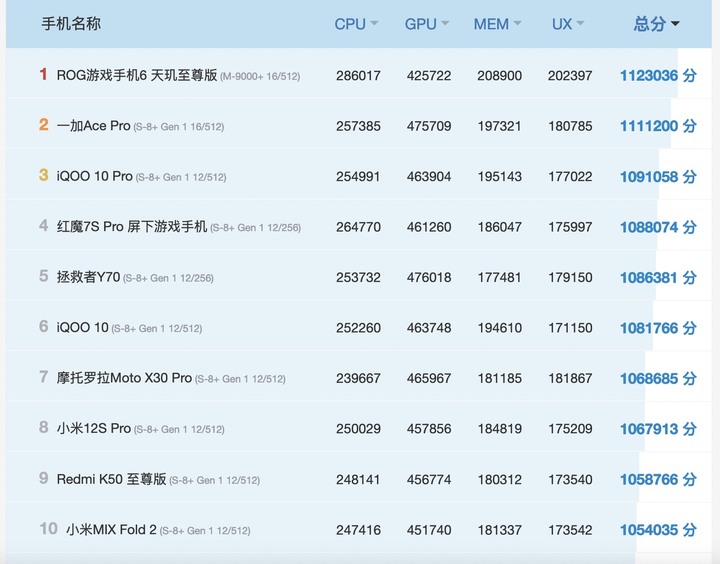This screenshot has height=564, width=720.
Task: Click UX score 175997
Action: click(x=570, y=227)
